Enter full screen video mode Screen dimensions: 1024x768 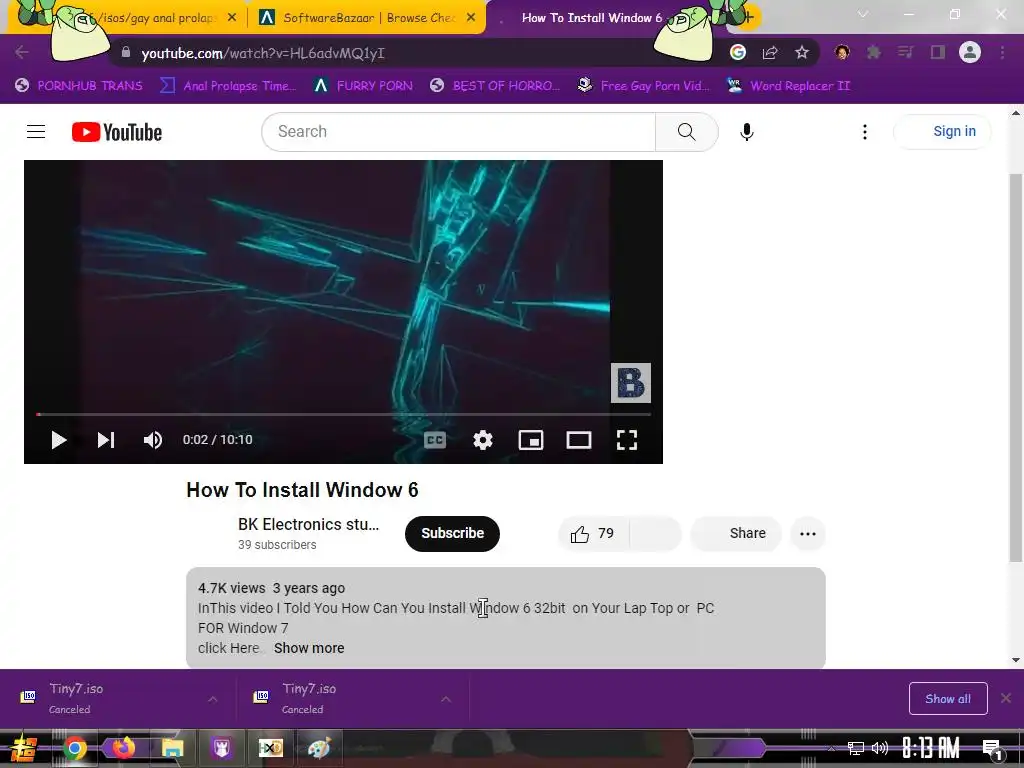627,440
